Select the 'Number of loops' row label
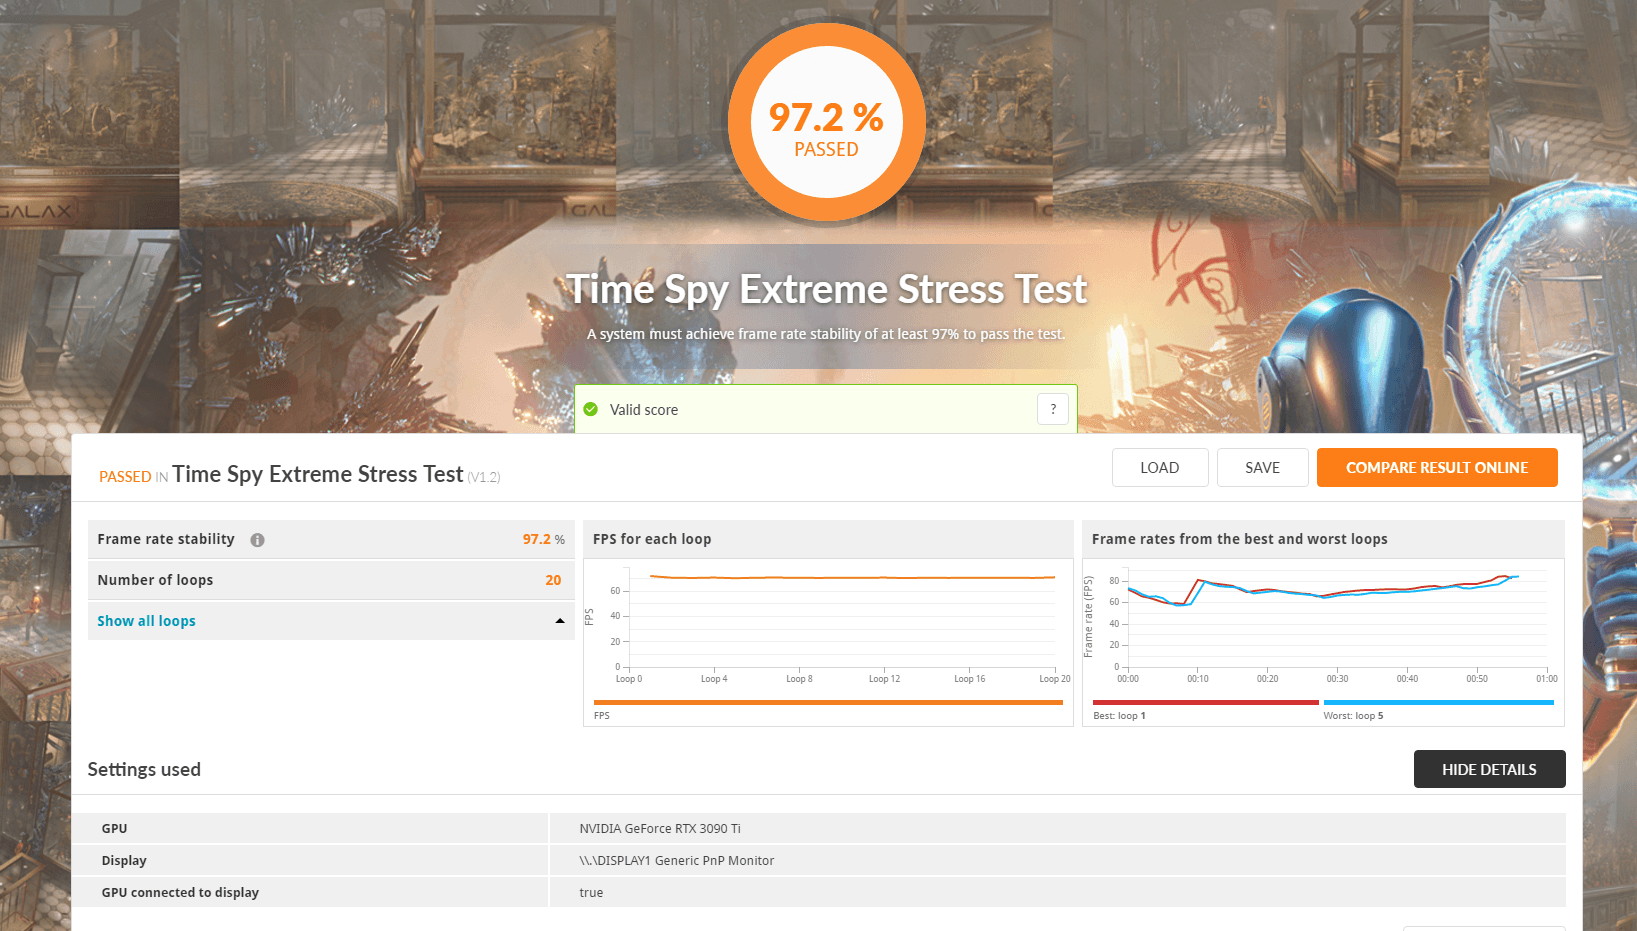This screenshot has height=931, width=1637. tap(155, 580)
